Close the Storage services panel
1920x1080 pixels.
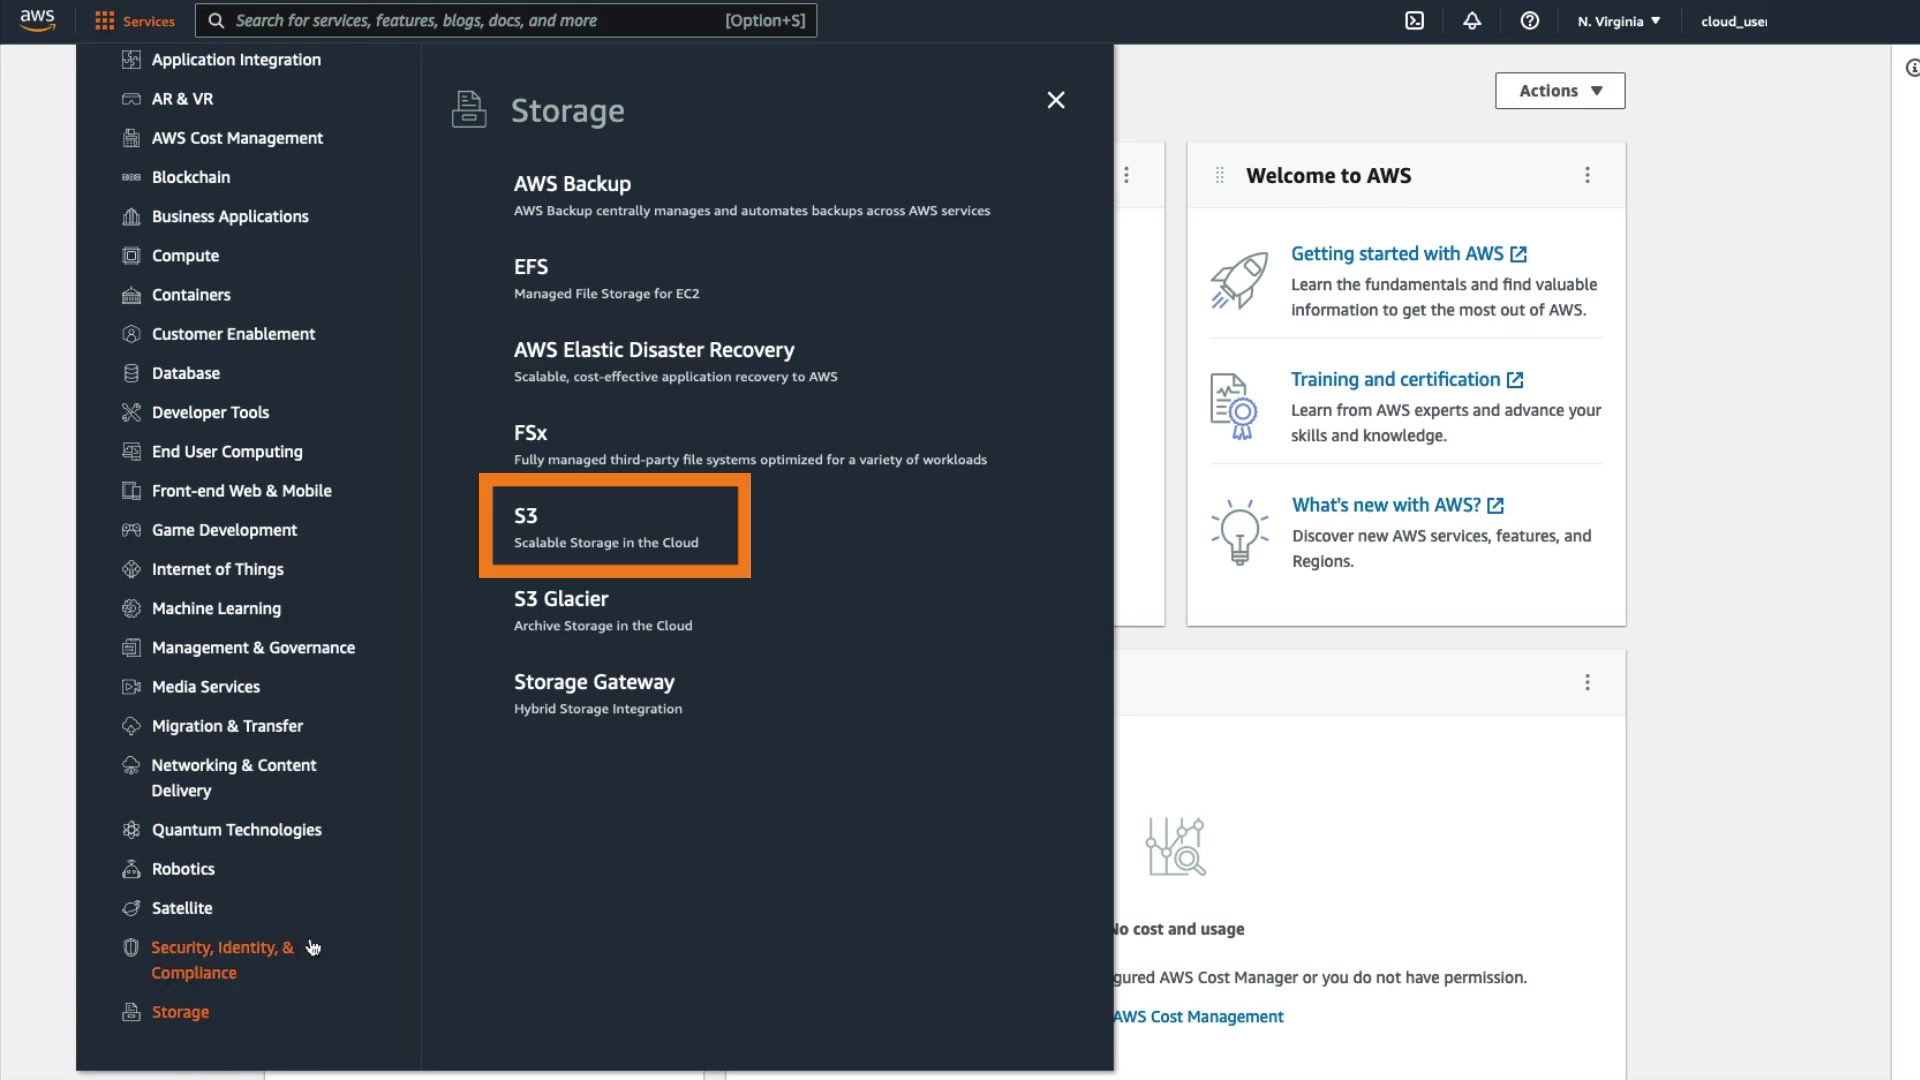1056,100
